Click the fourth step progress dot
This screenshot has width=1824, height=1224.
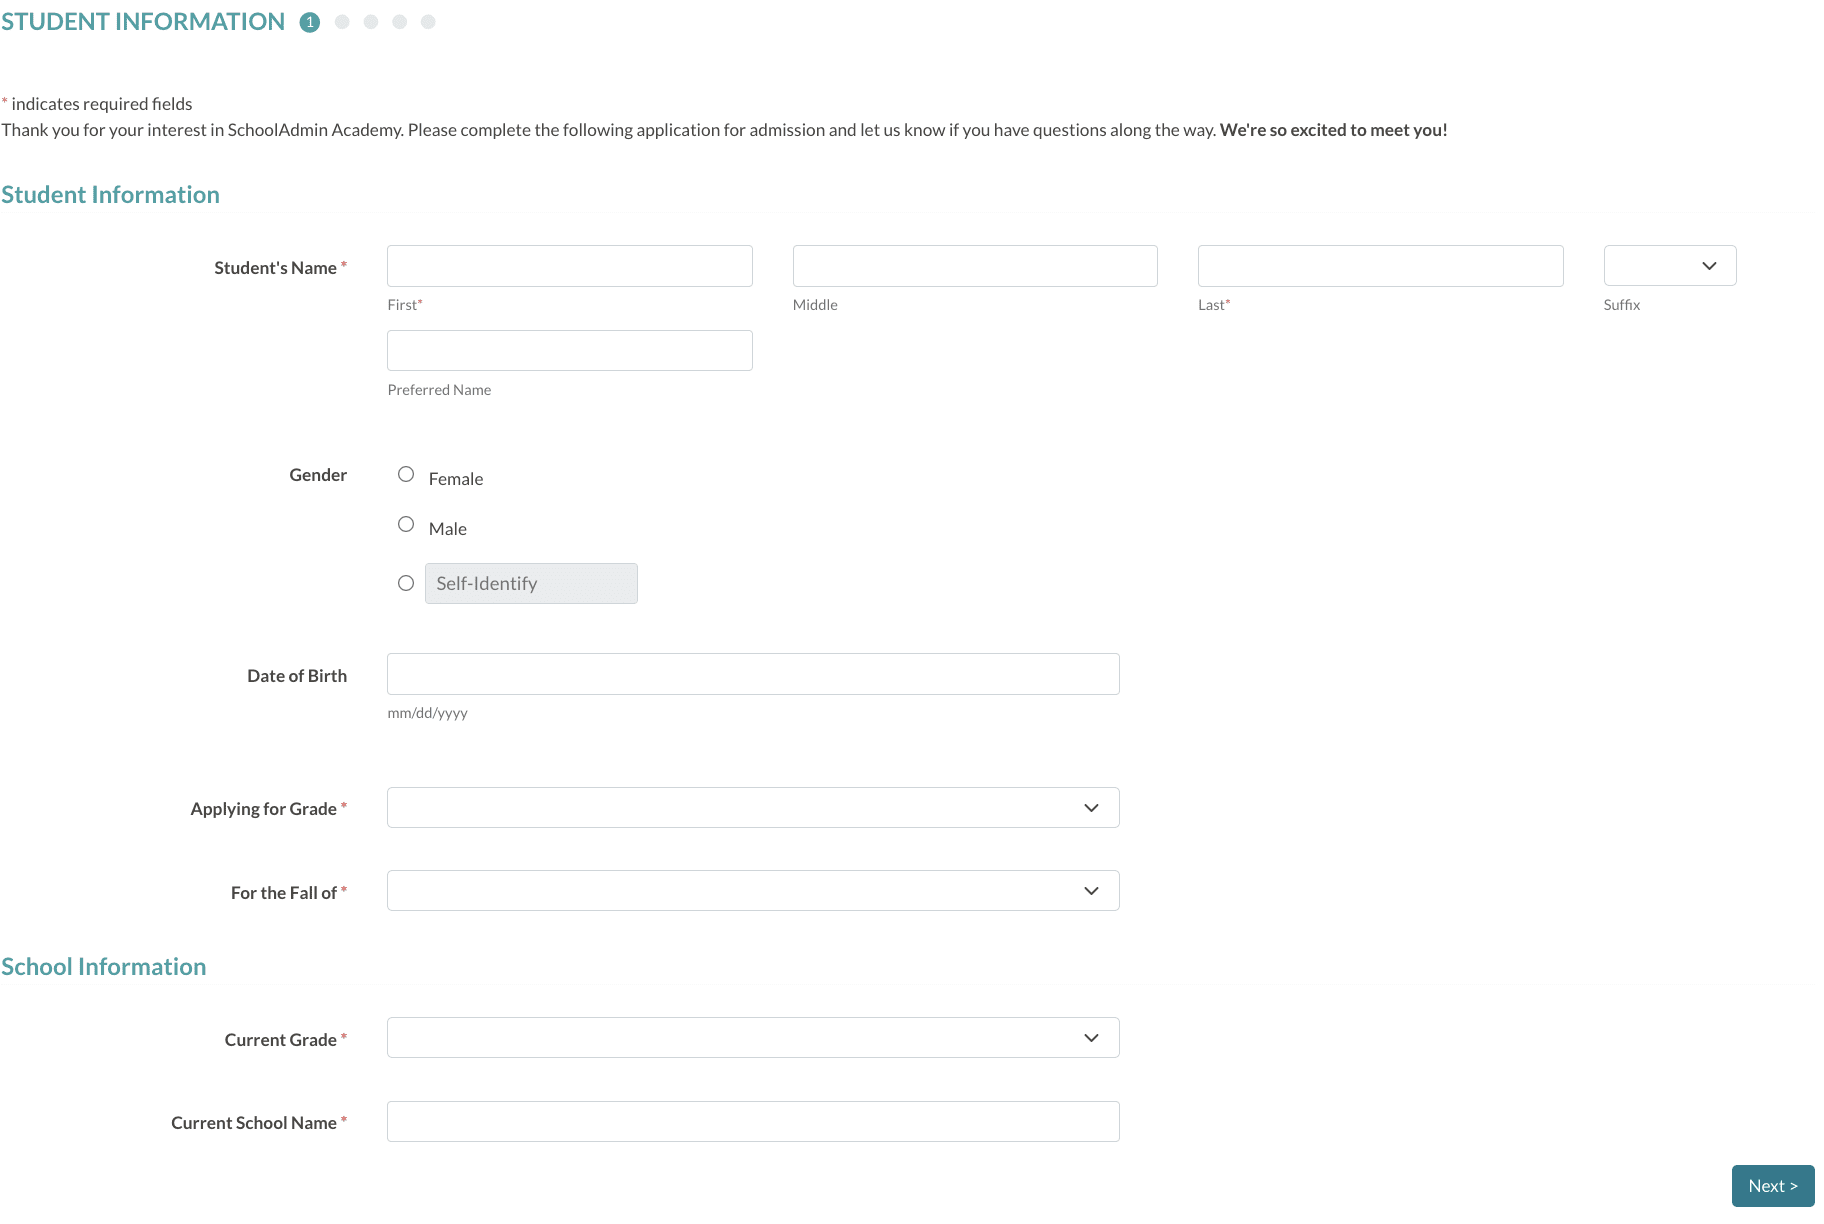pos(400,22)
